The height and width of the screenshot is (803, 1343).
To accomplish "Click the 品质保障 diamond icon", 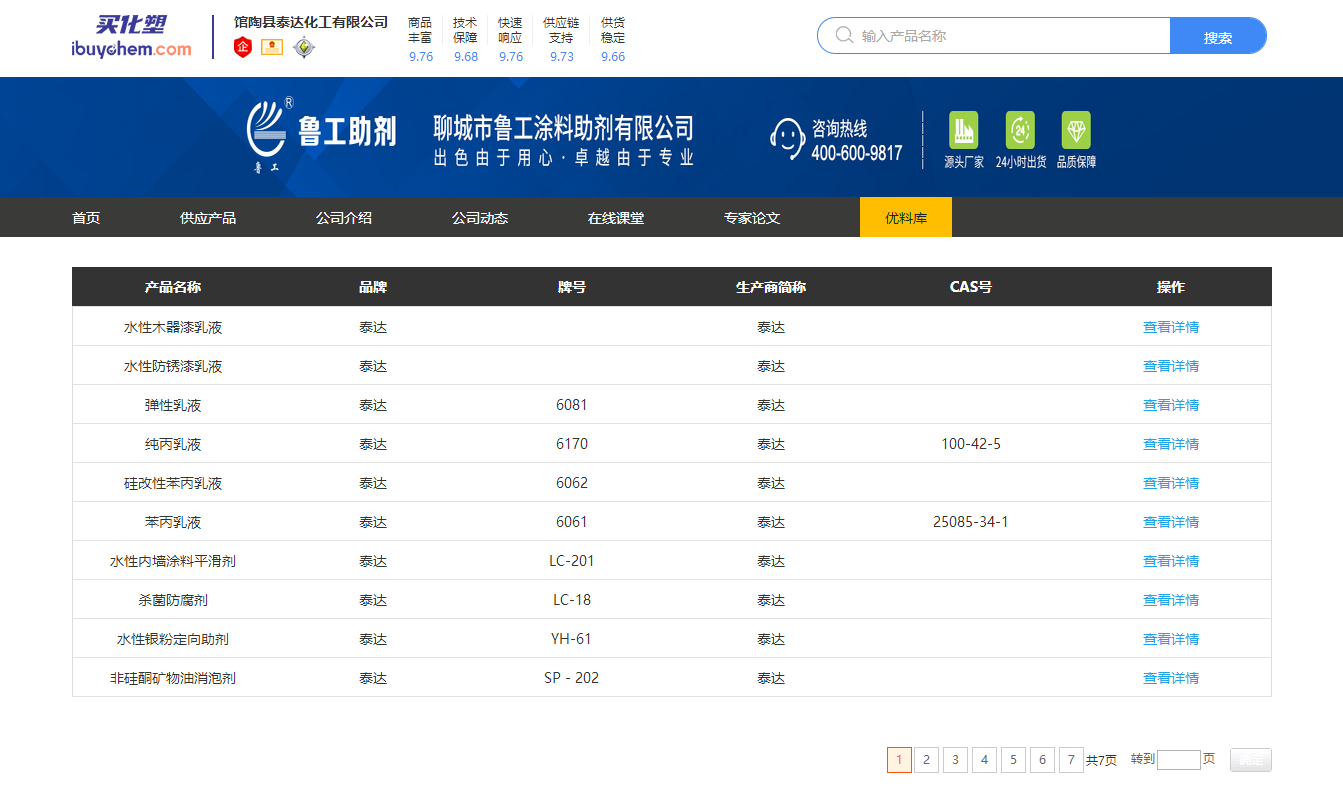I will coord(1076,130).
